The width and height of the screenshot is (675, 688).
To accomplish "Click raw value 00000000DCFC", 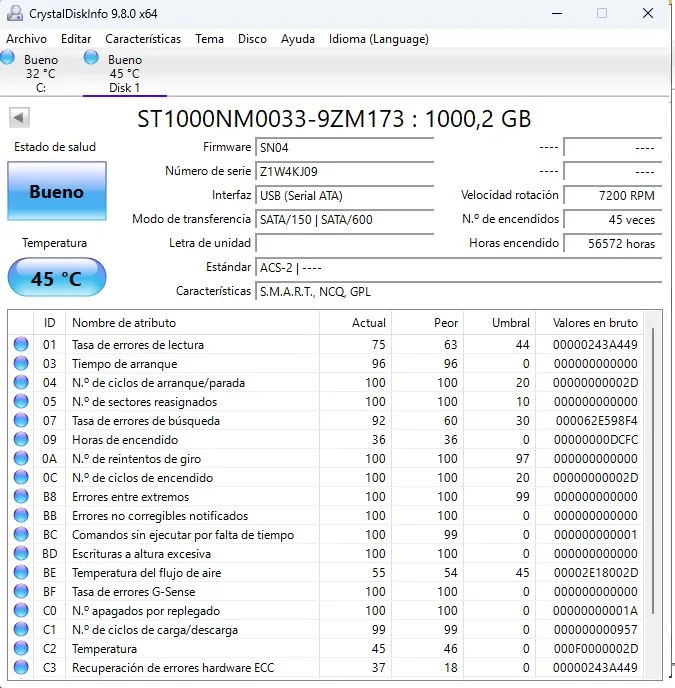I will (x=596, y=440).
